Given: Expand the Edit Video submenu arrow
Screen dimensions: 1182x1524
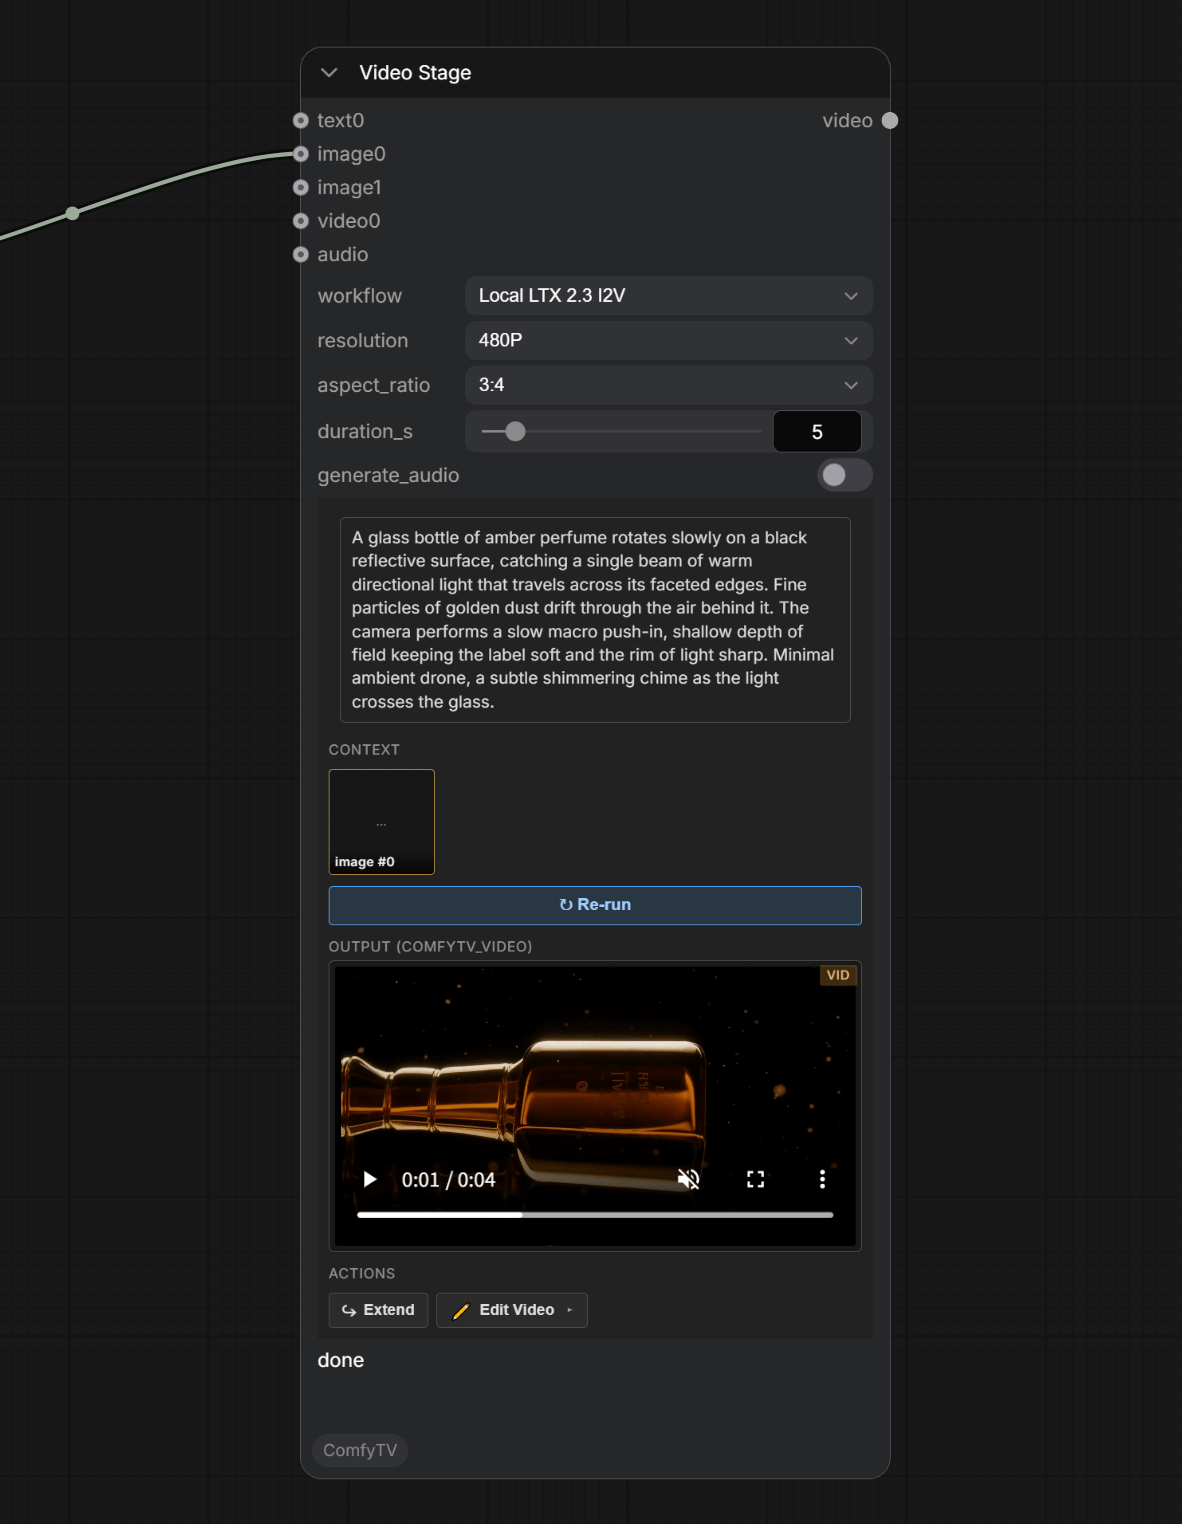Looking at the screenshot, I should click(x=570, y=1310).
